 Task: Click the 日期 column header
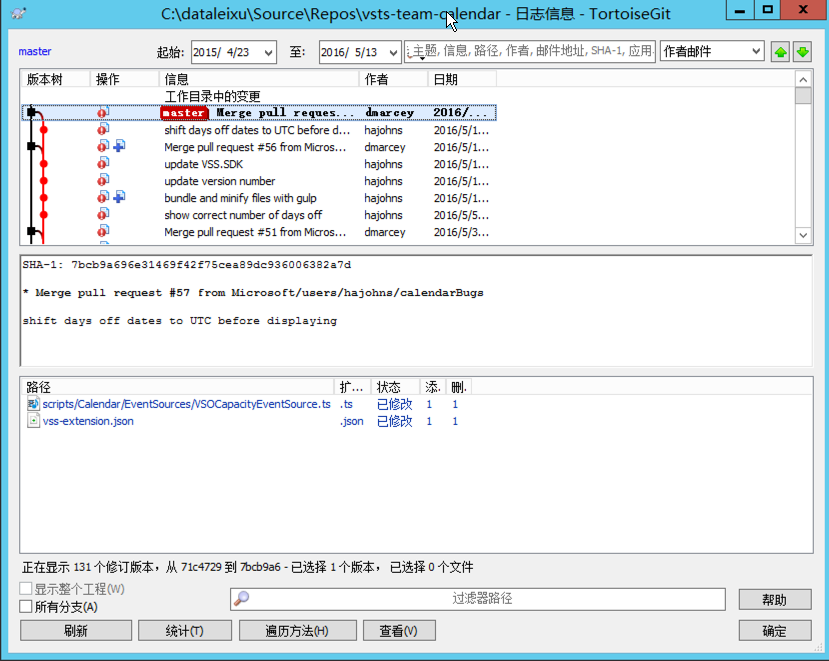click(462, 79)
